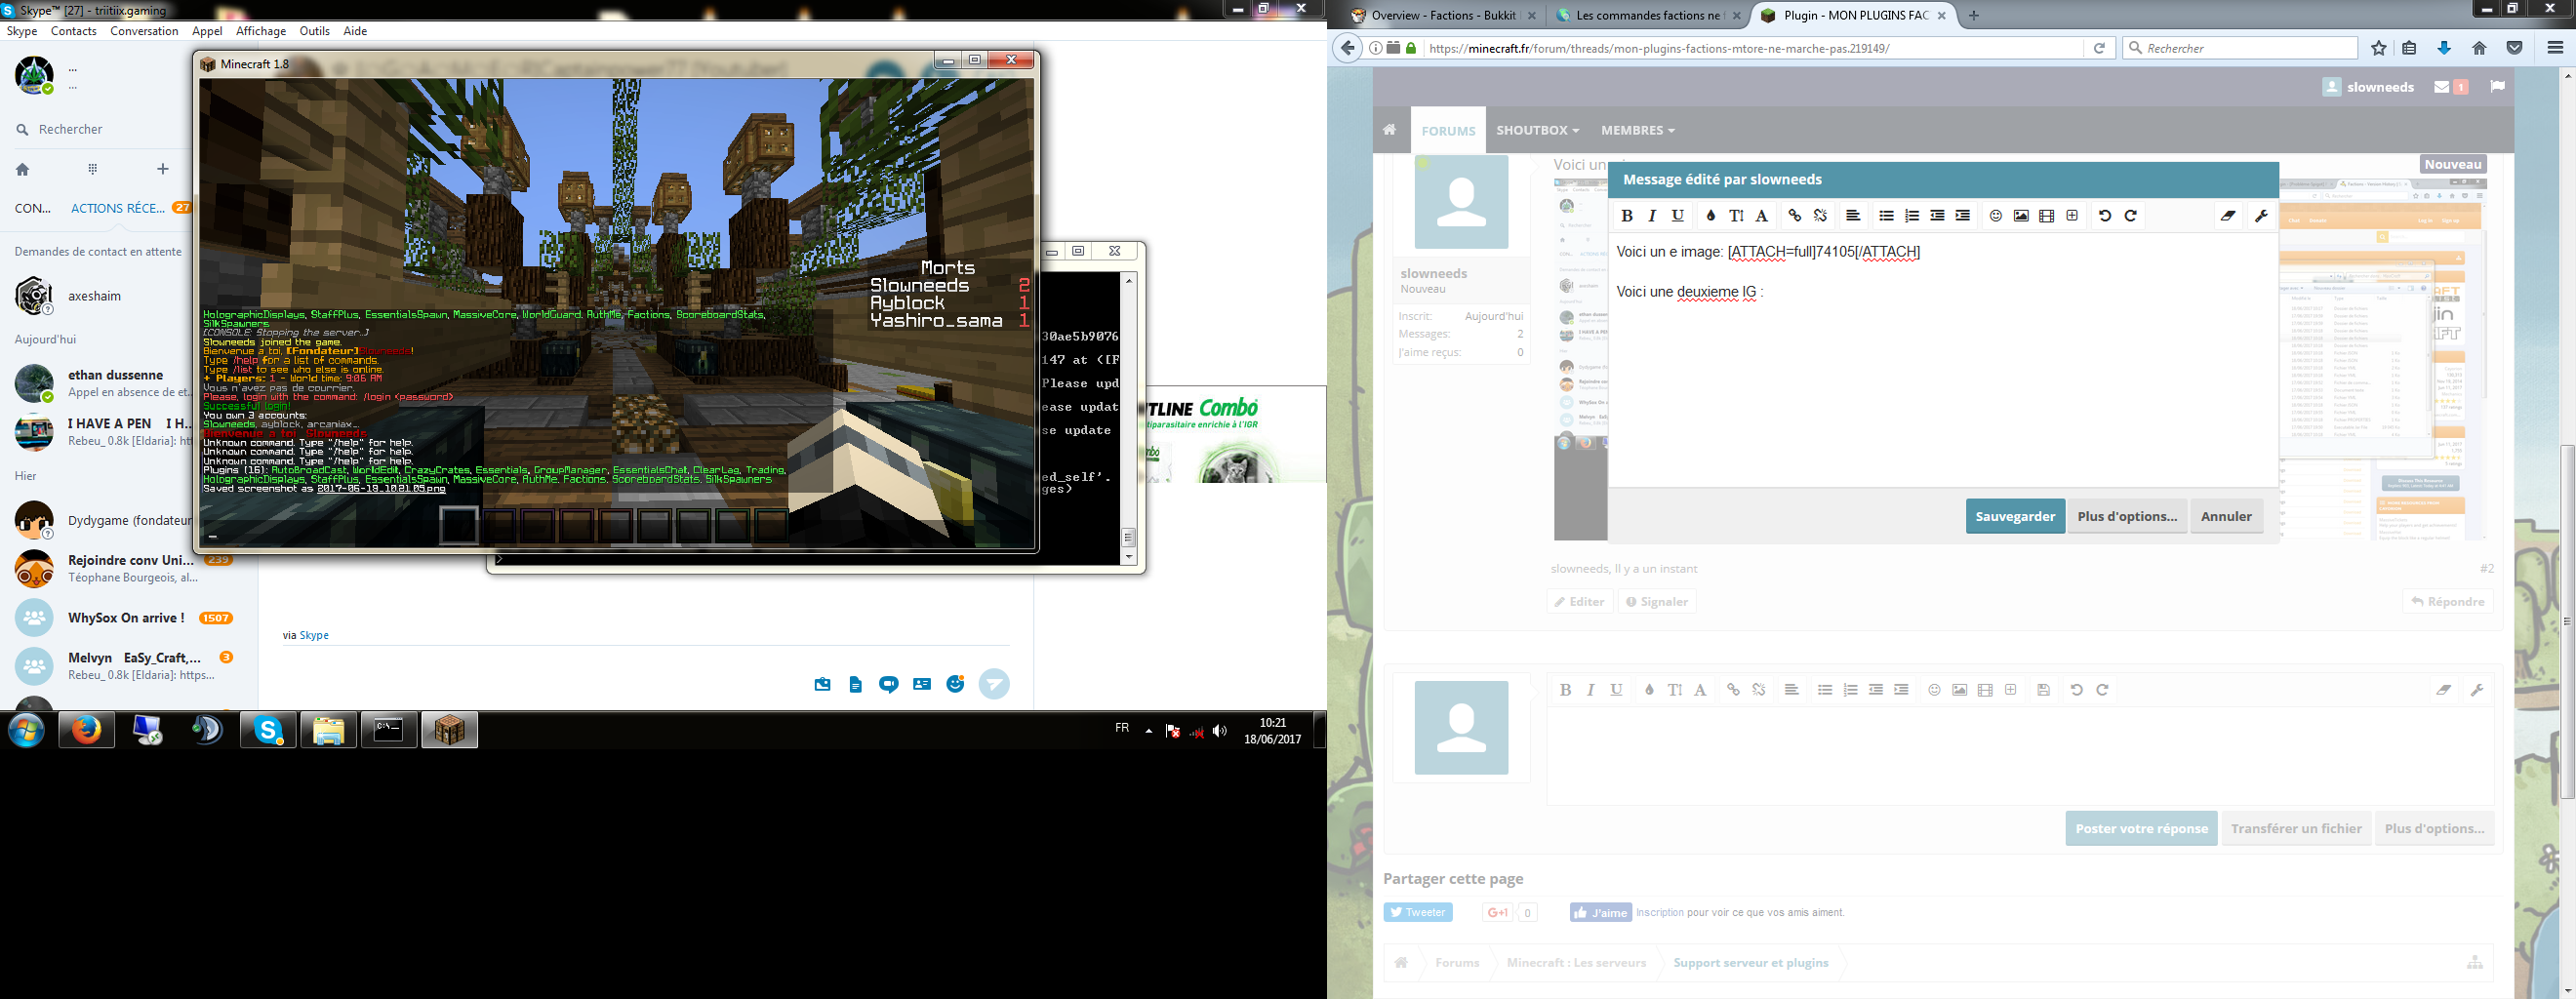Reload the current Firefox page
The width and height of the screenshot is (2576, 999).
coord(2099,48)
